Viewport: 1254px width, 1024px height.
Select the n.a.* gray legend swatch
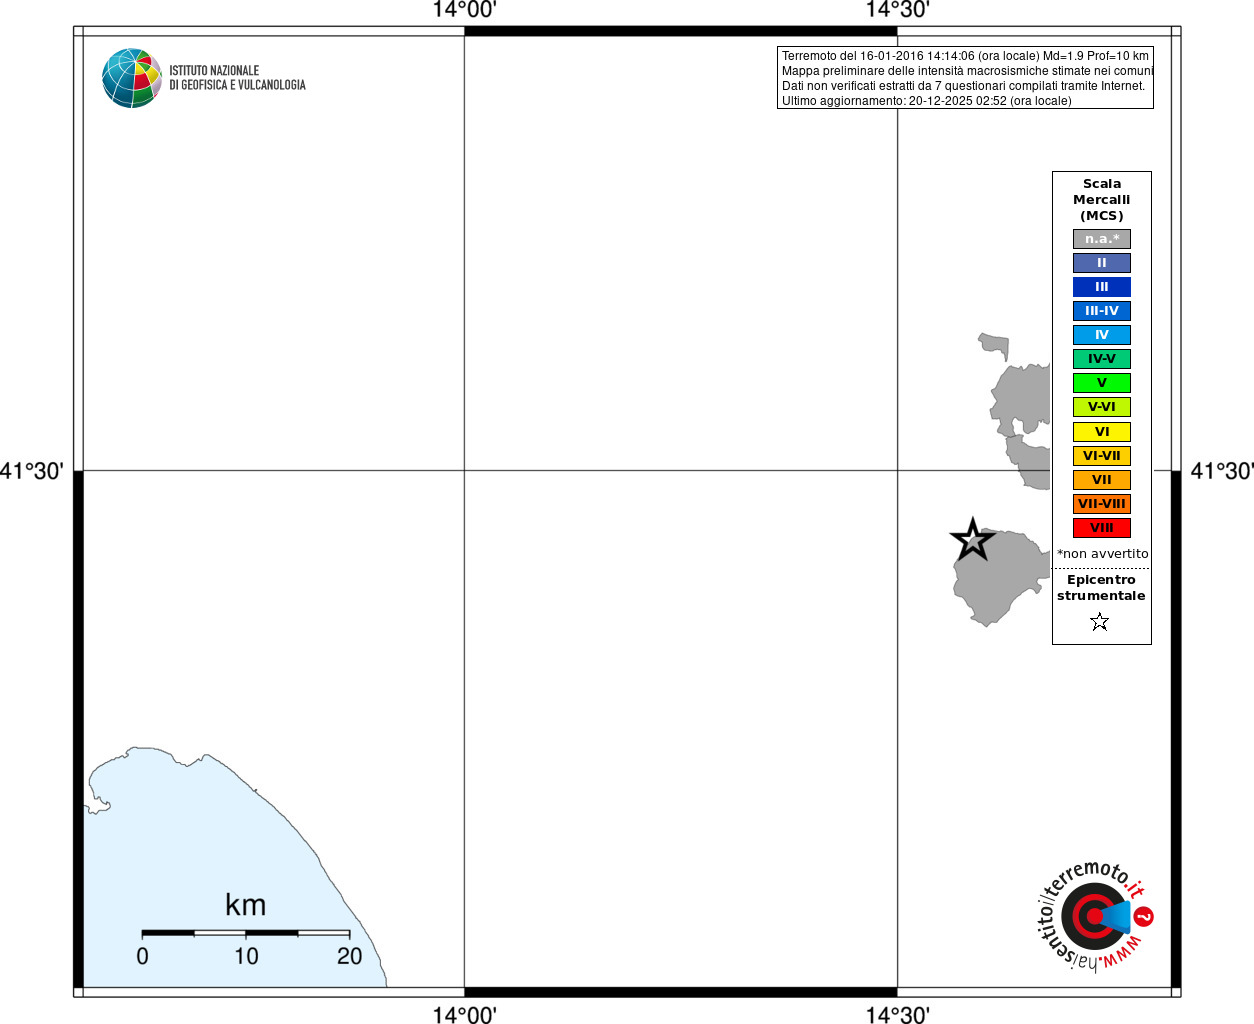click(1102, 239)
